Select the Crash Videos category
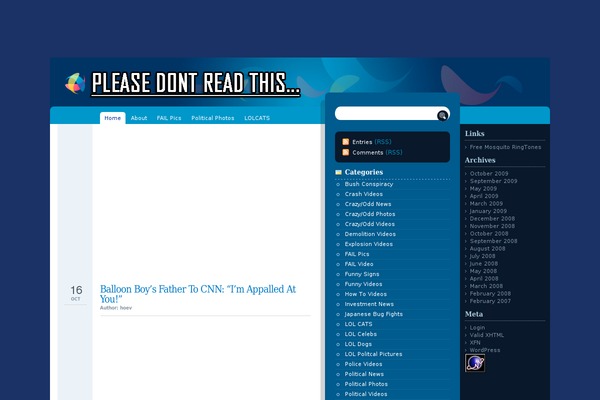This screenshot has width=600, height=400. point(364,194)
